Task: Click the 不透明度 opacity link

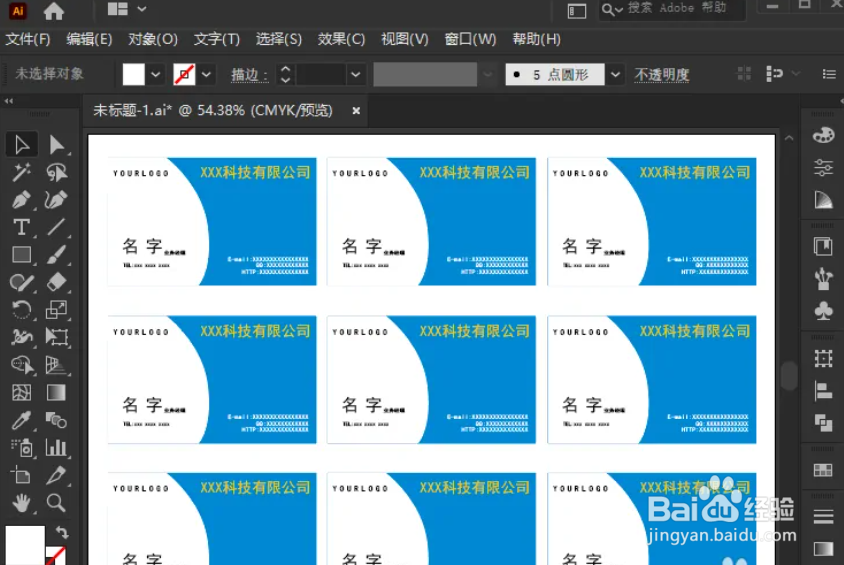Action: (x=662, y=75)
